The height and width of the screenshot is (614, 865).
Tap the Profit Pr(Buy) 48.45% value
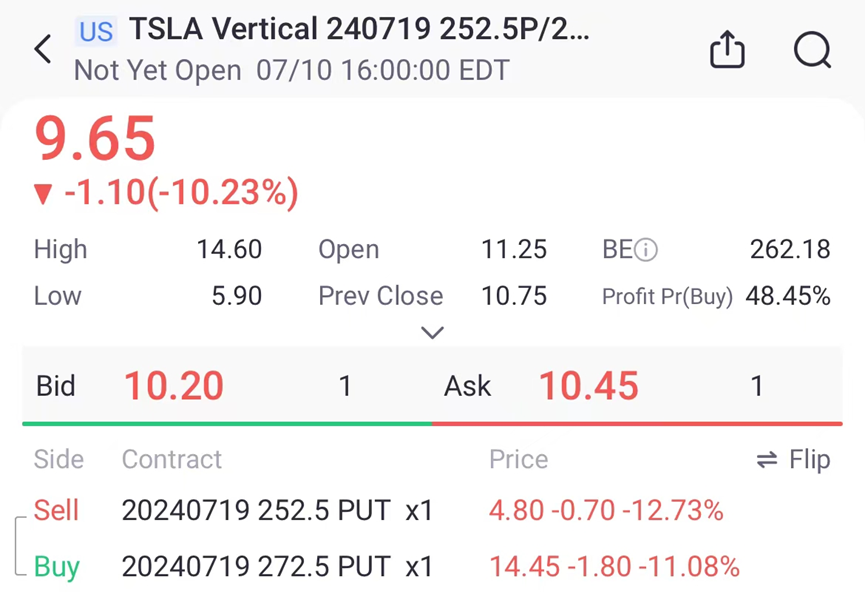[788, 296]
